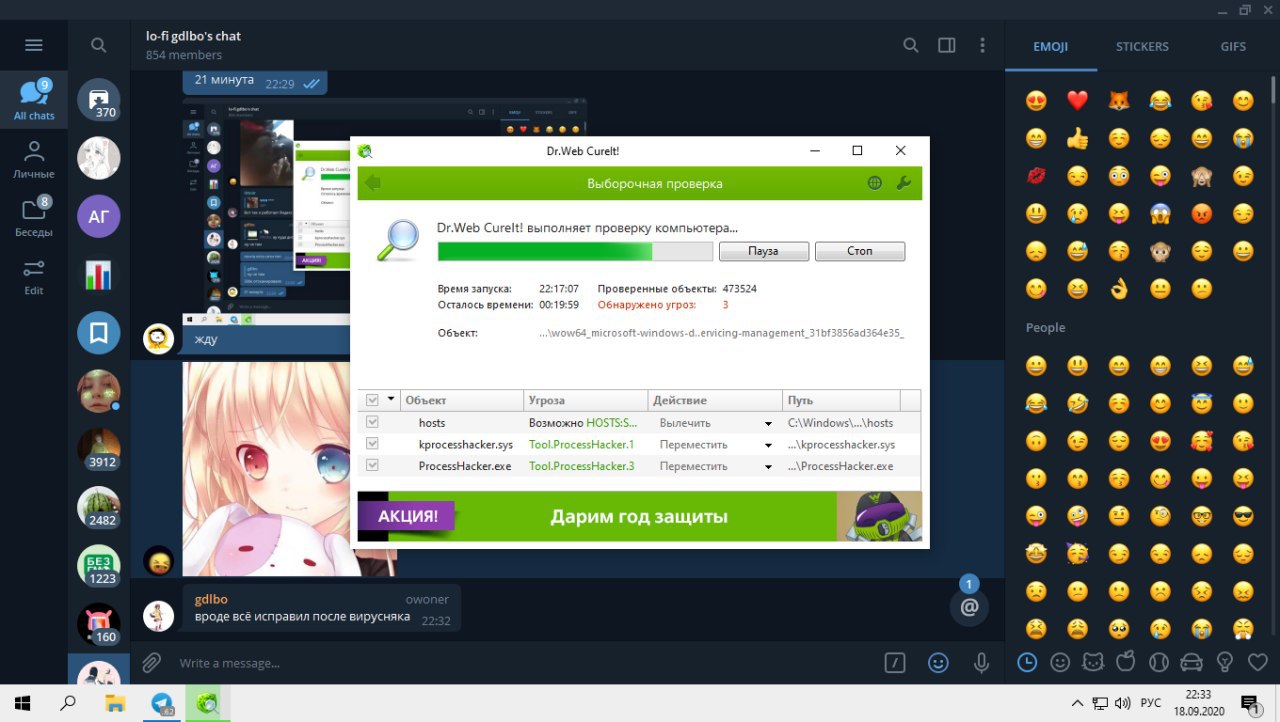Open action dropdown for kprocesshacker.sys row
The image size is (1280, 722).
[x=768, y=445]
